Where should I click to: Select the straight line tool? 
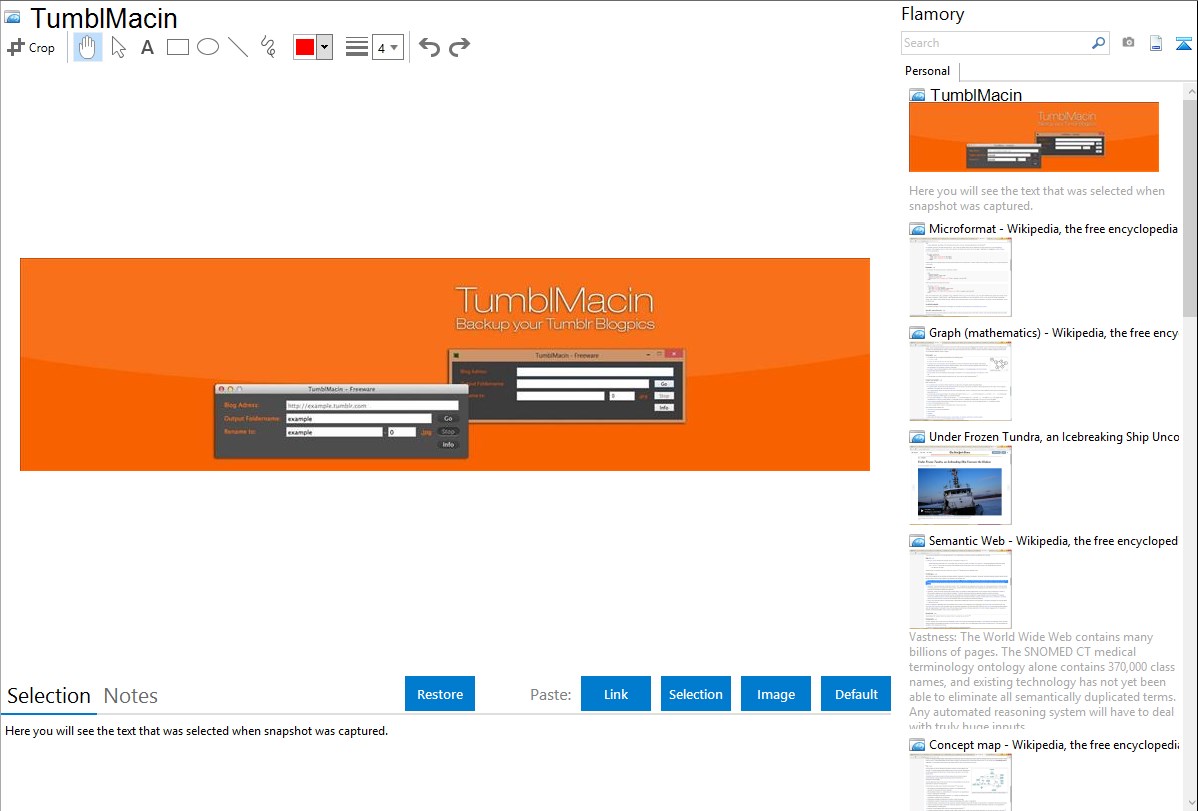[x=238, y=47]
